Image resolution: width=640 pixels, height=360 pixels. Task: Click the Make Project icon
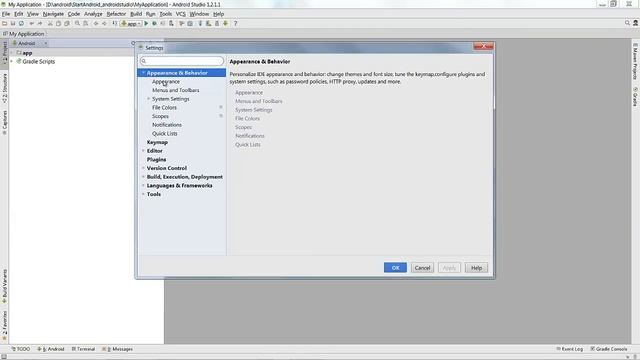[115, 24]
